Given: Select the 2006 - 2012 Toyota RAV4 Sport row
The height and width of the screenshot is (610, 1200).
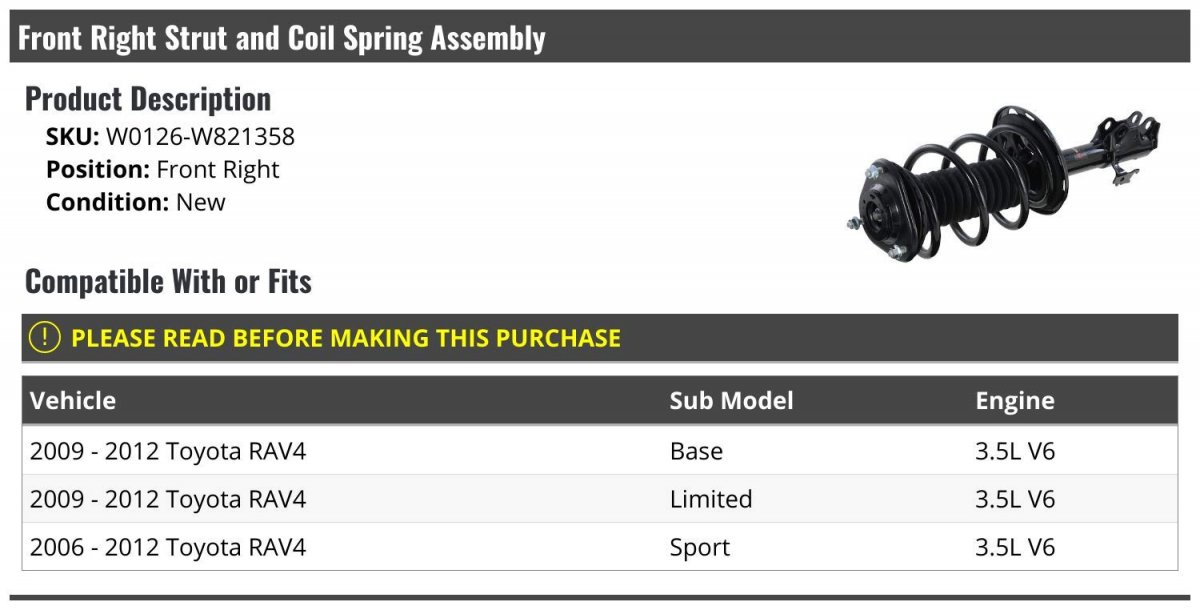Looking at the screenshot, I should [x=168, y=547].
